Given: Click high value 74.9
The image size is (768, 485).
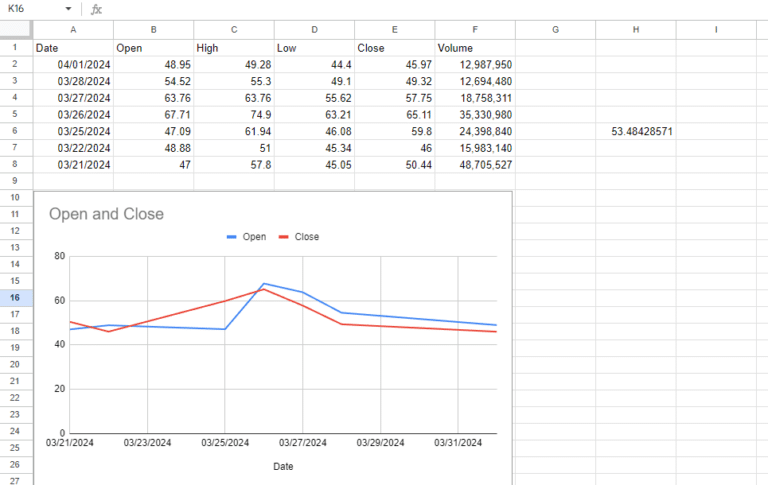Looking at the screenshot, I should (x=234, y=115).
